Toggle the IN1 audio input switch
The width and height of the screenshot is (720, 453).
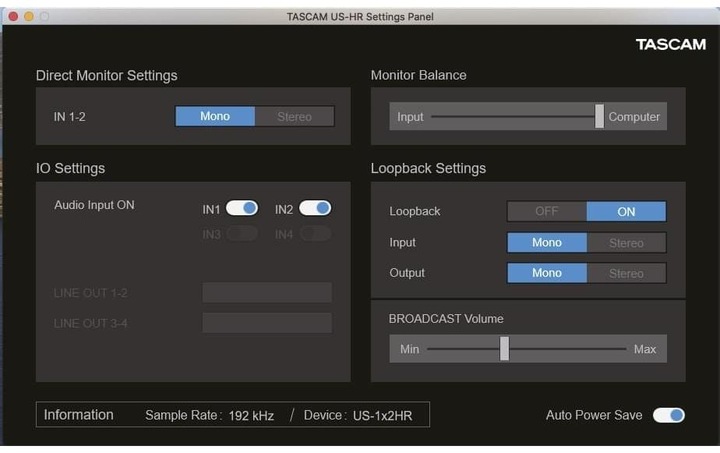pos(242,208)
